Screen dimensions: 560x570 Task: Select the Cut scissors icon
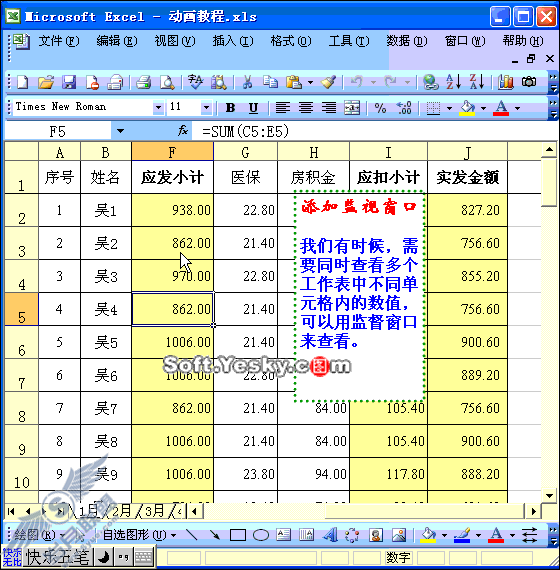247,82
